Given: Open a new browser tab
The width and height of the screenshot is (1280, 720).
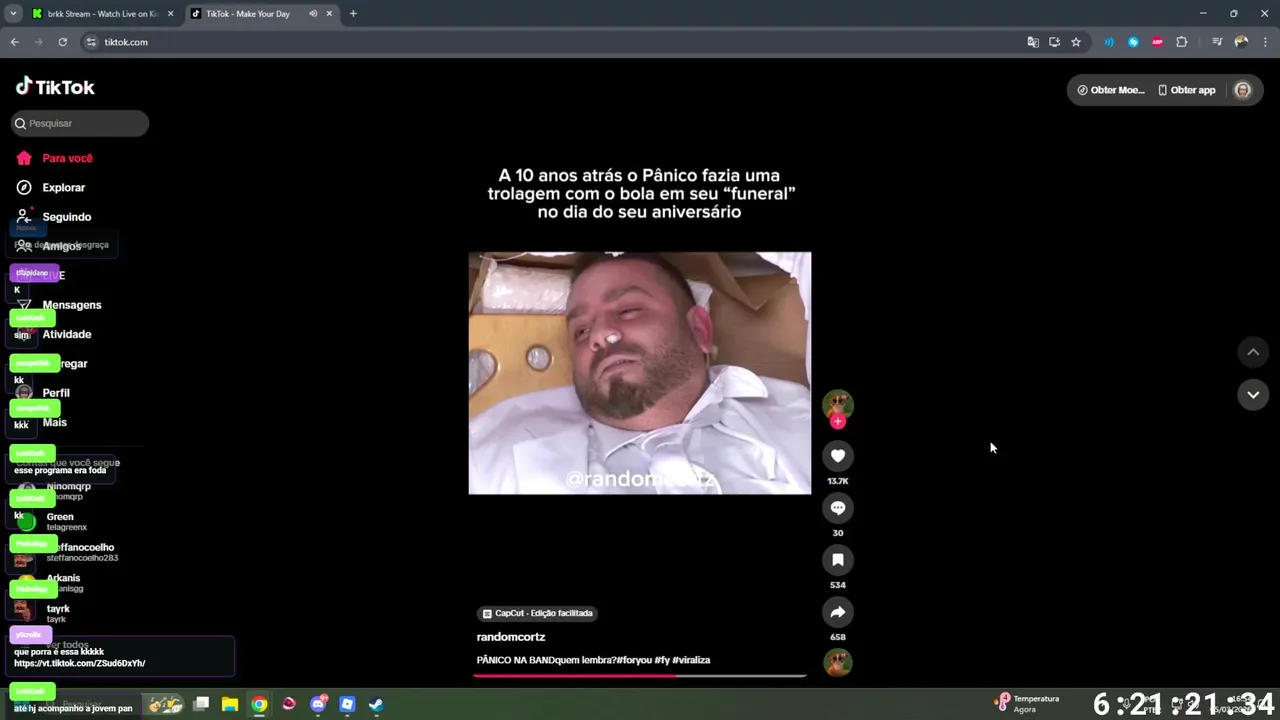Looking at the screenshot, I should [353, 14].
